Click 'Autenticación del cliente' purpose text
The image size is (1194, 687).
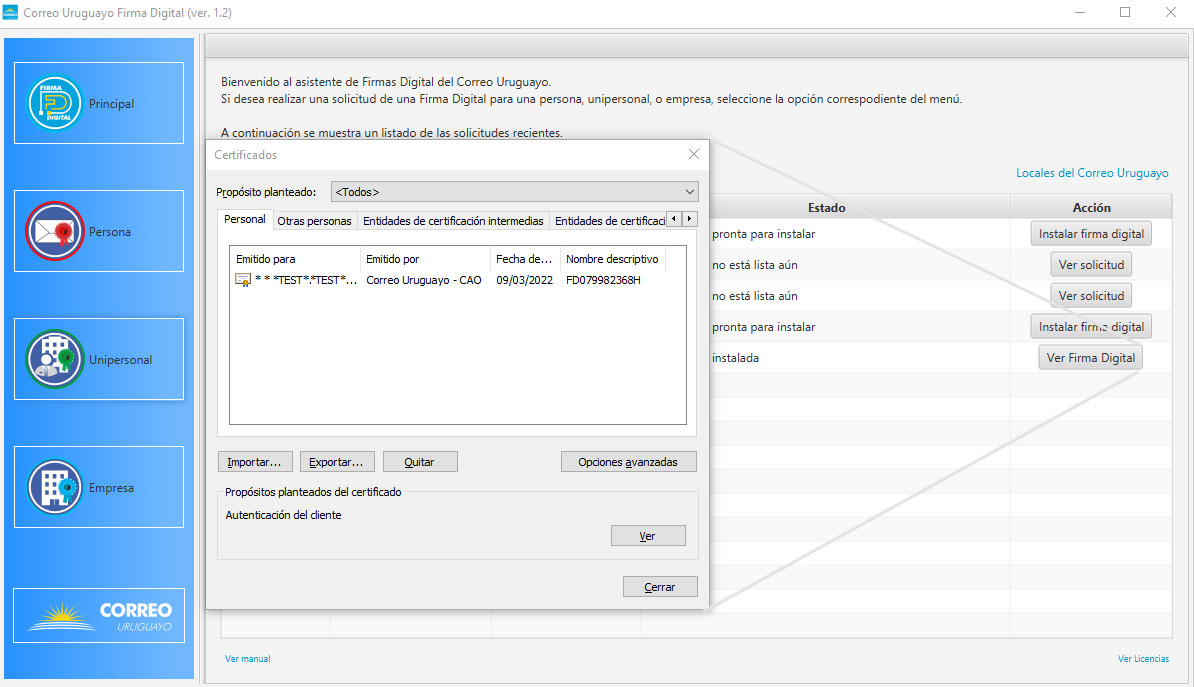point(283,515)
